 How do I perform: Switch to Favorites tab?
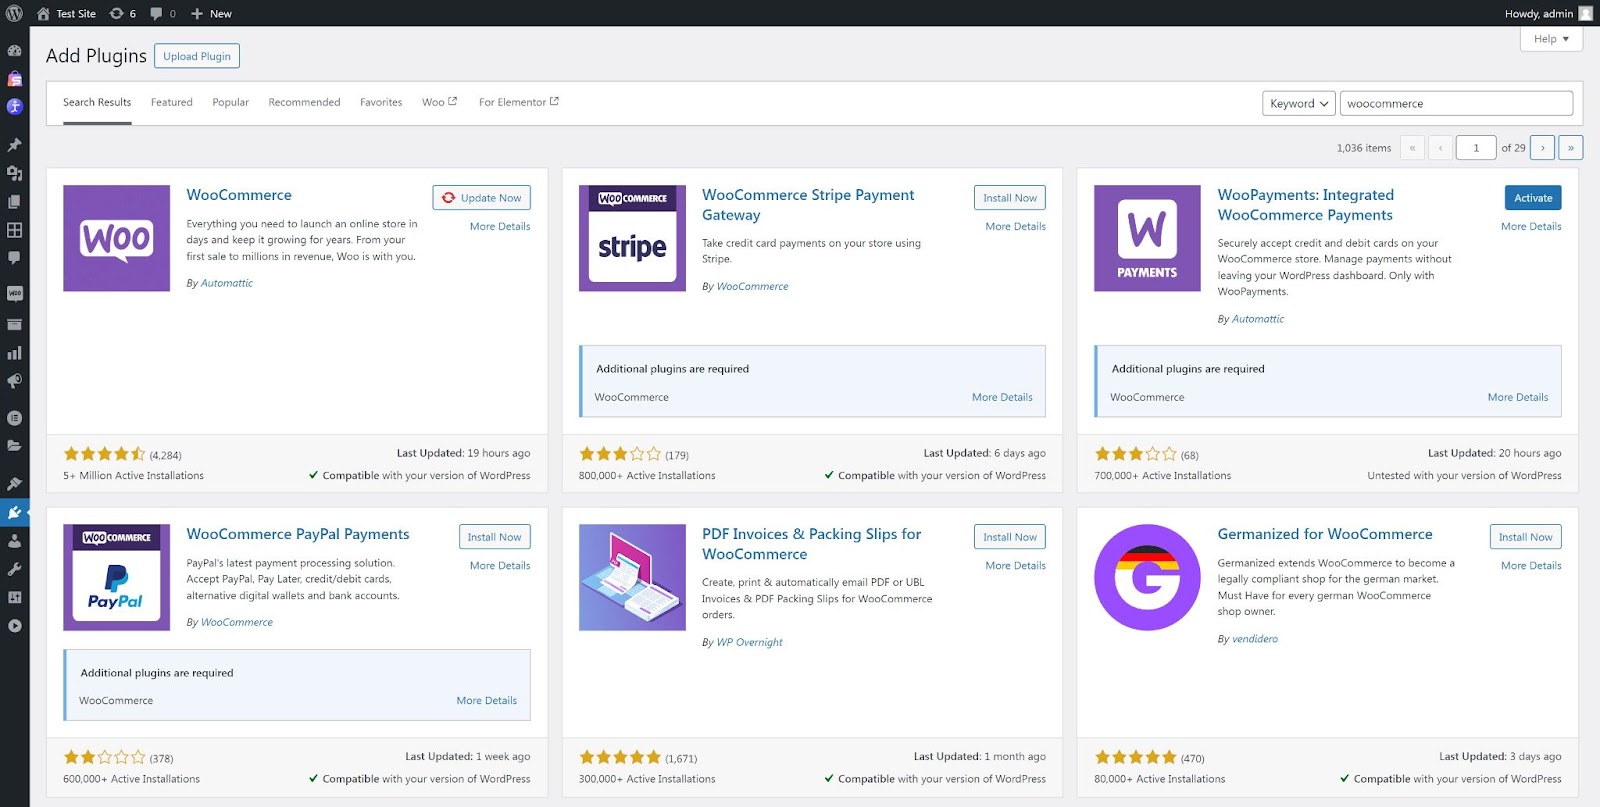coord(381,102)
